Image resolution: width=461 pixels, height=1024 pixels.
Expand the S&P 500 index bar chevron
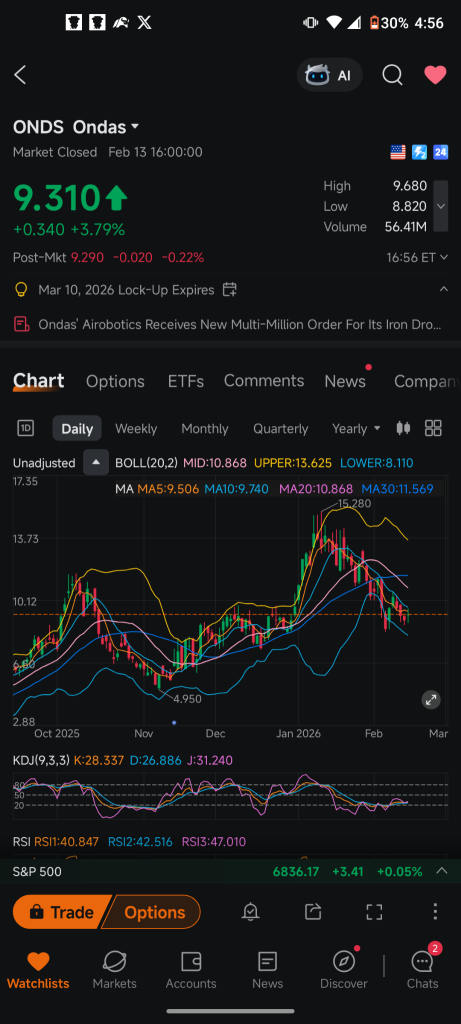[x=442, y=871]
